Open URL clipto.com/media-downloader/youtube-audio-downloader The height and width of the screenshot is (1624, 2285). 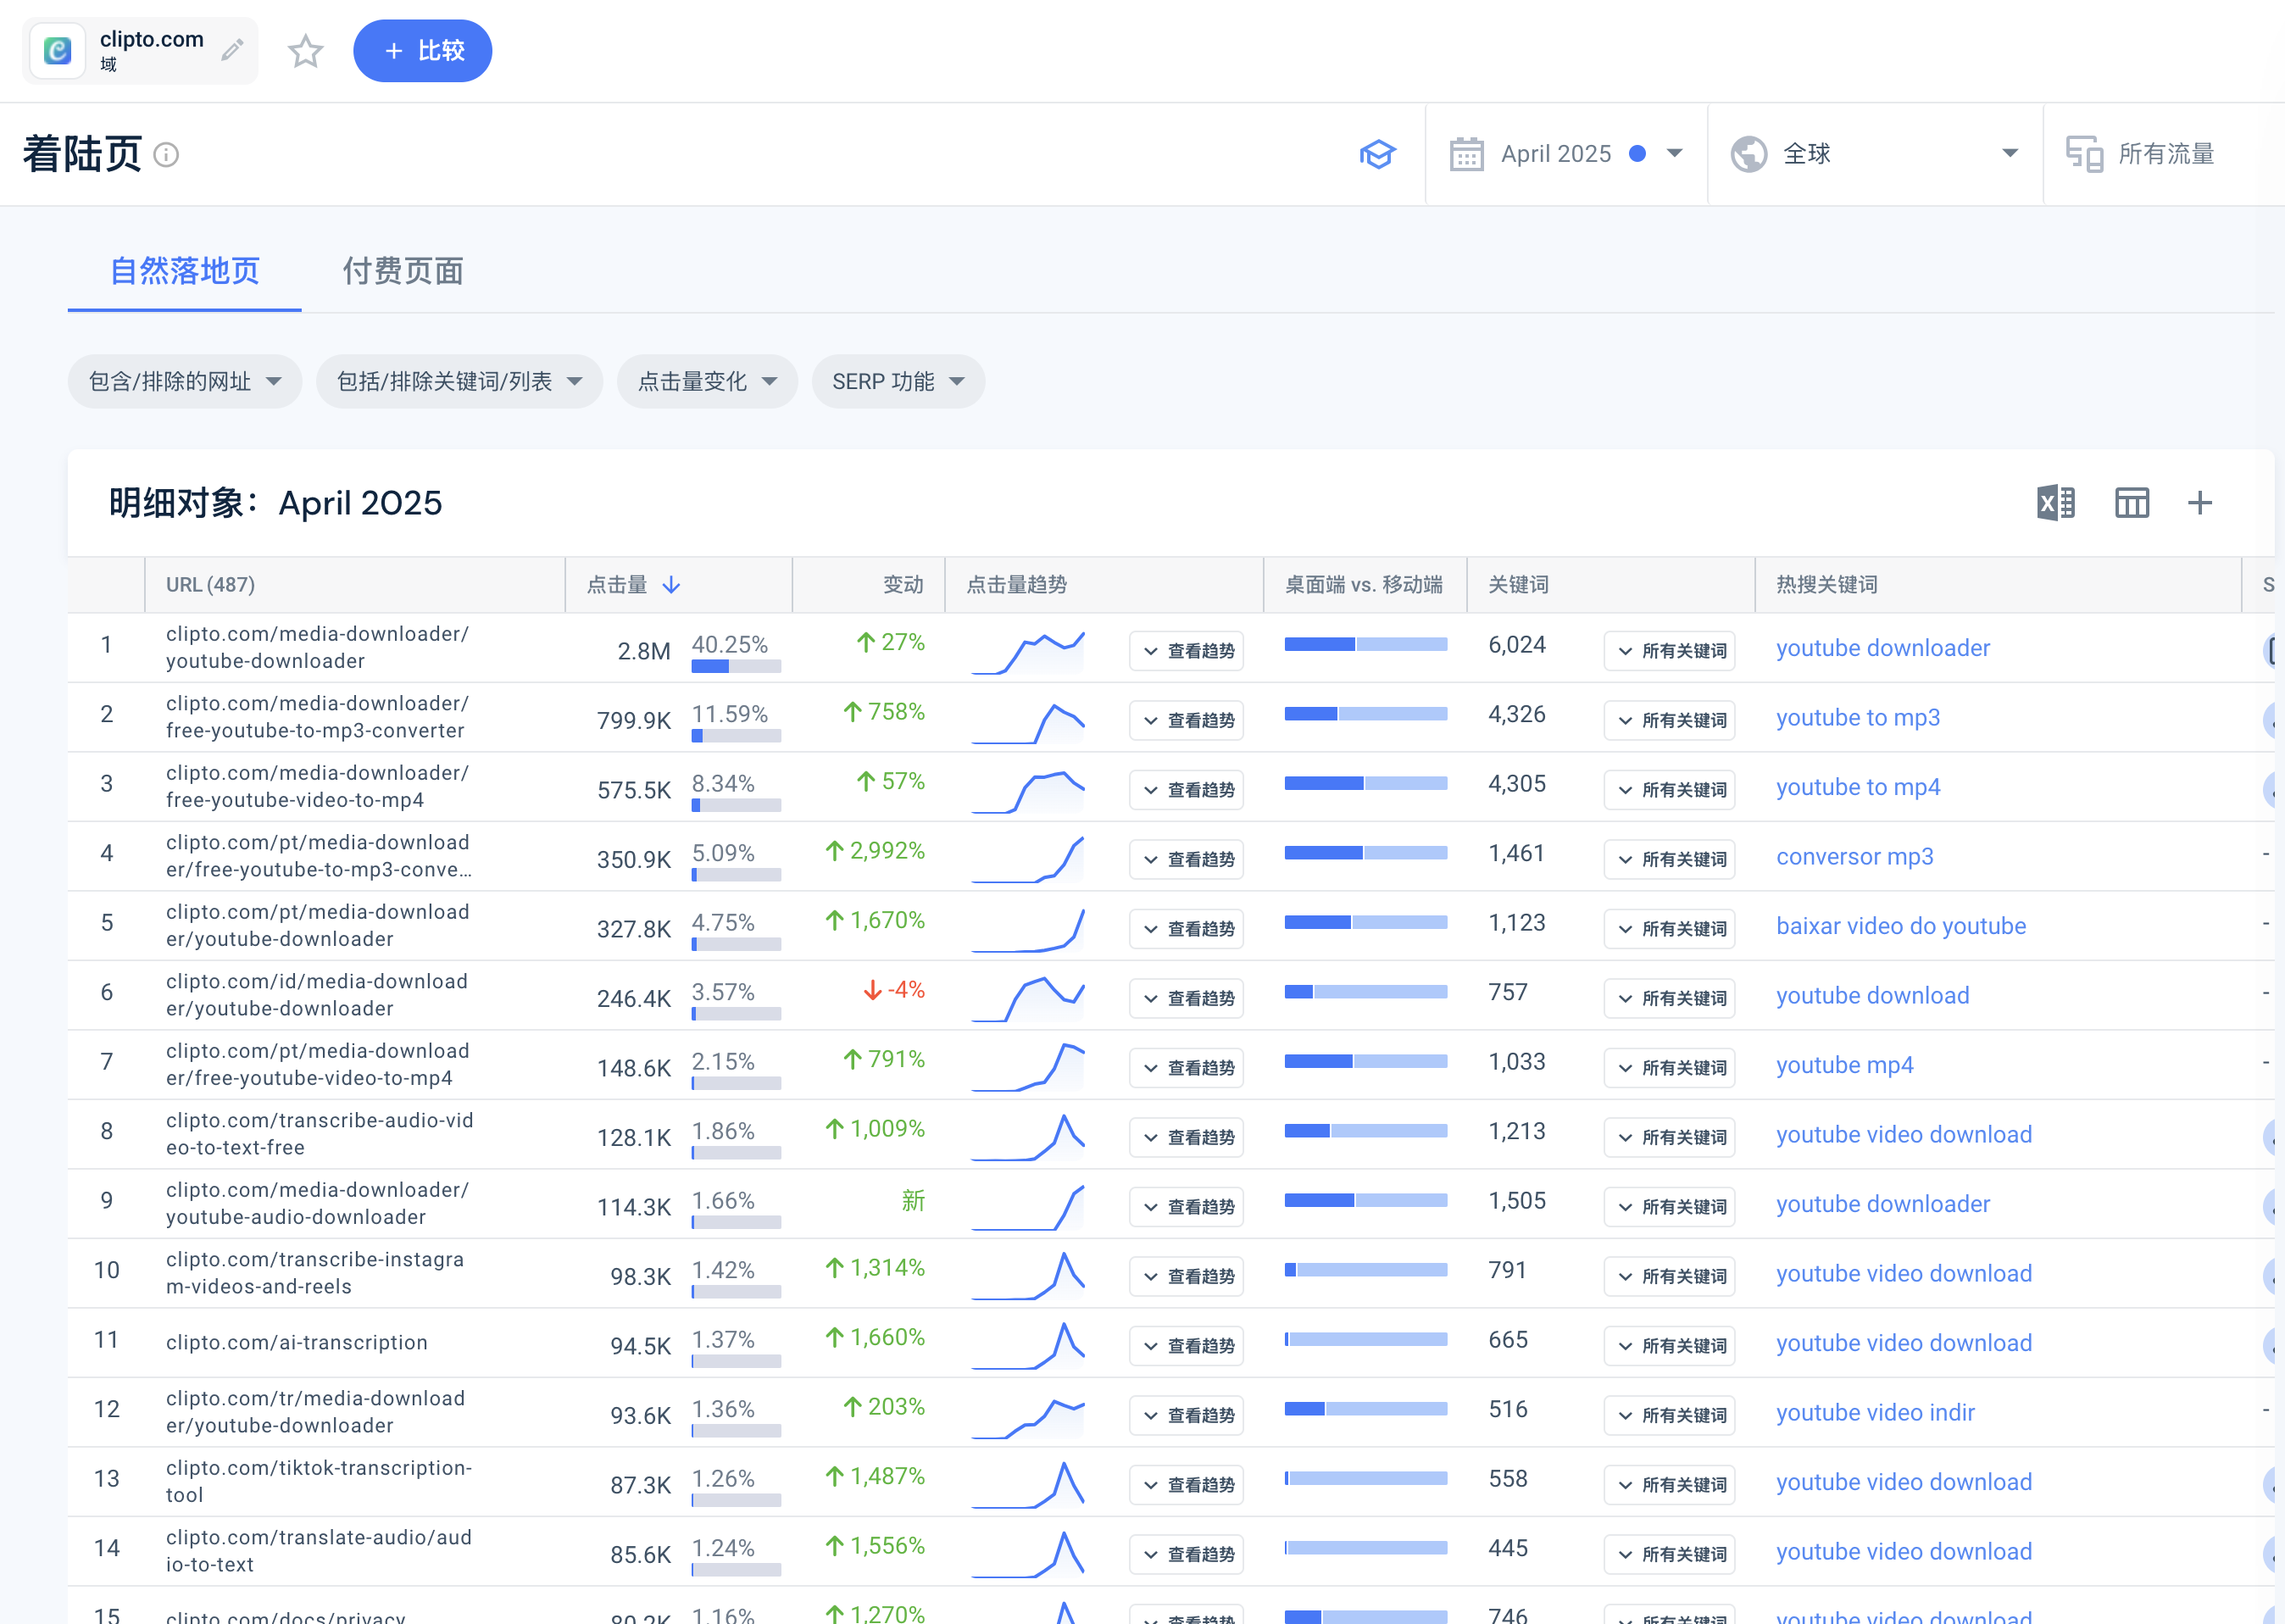(317, 1203)
